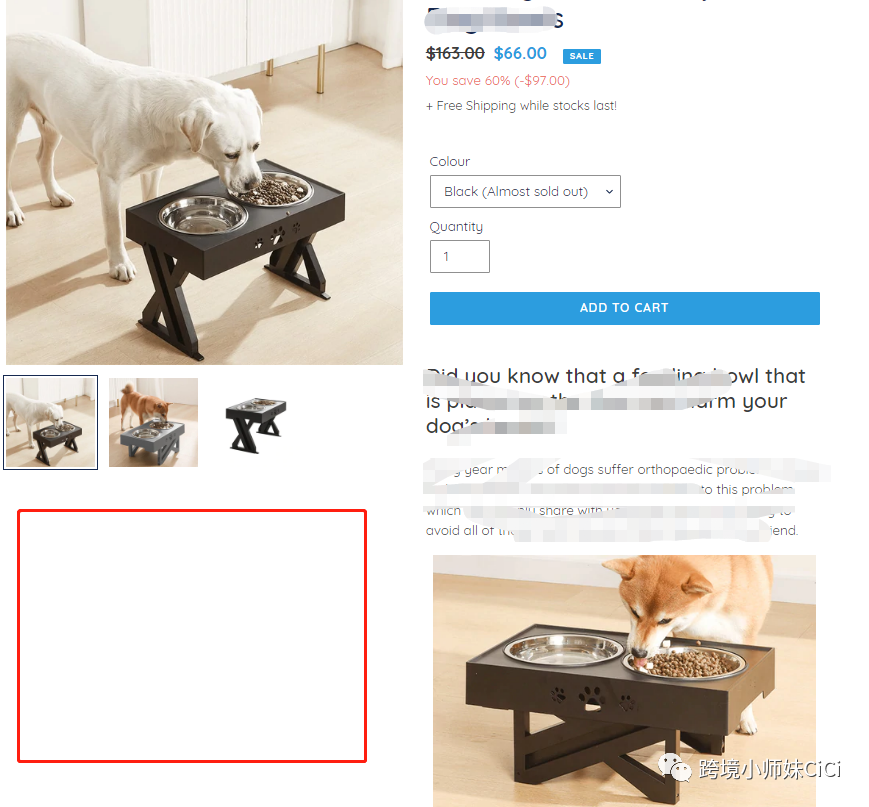Open the Colour dropdown showing Black
Image resolution: width=869 pixels, height=807 pixels.
pyautogui.click(x=525, y=192)
